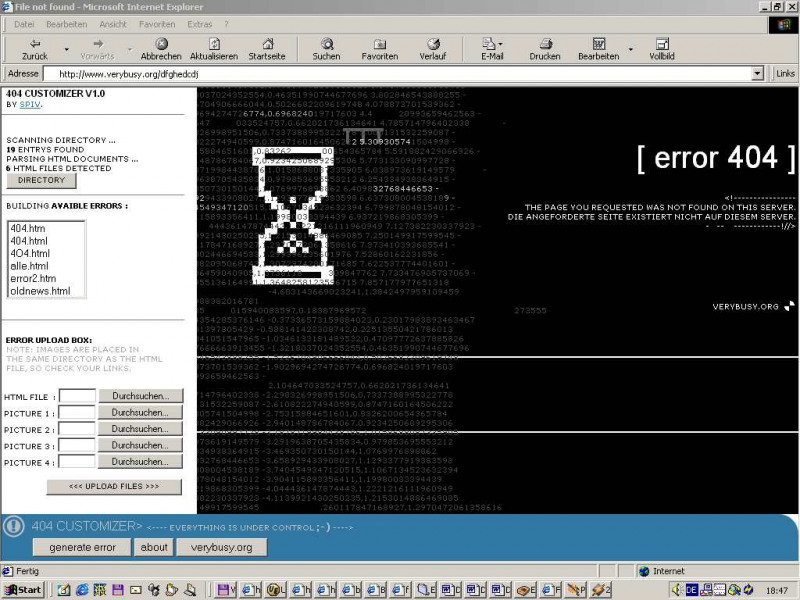Open the Windows Start button
The image size is (800, 600).
[22, 590]
